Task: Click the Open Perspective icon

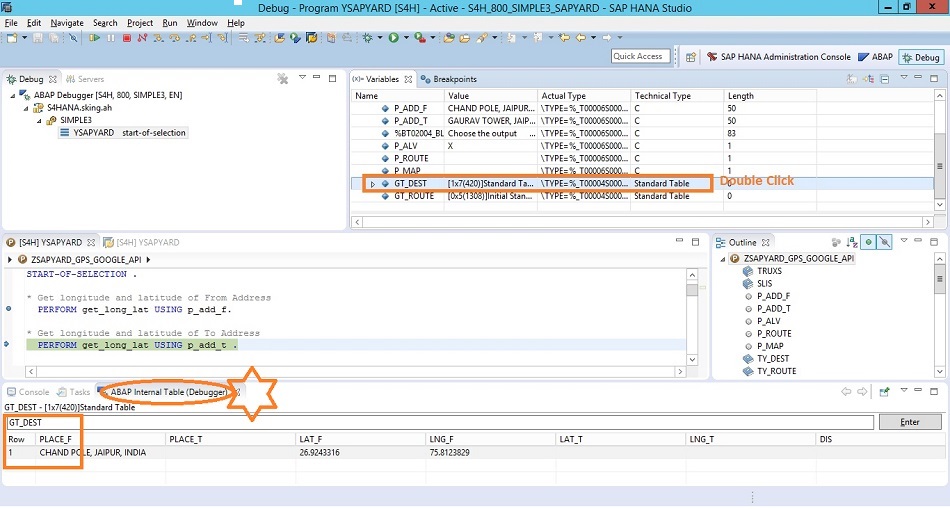Action: pos(691,57)
